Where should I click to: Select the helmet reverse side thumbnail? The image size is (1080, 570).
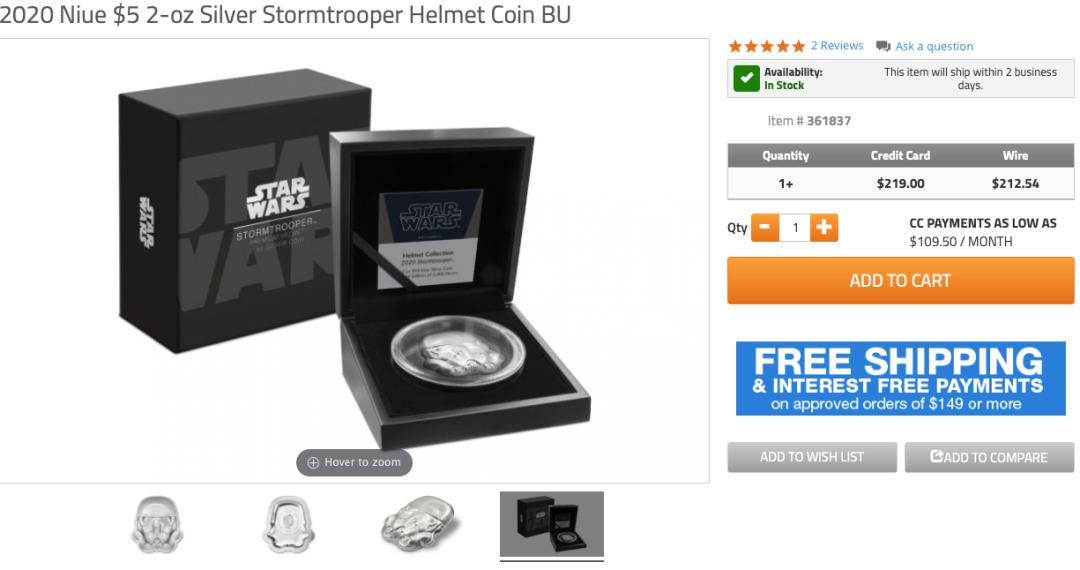tap(288, 525)
